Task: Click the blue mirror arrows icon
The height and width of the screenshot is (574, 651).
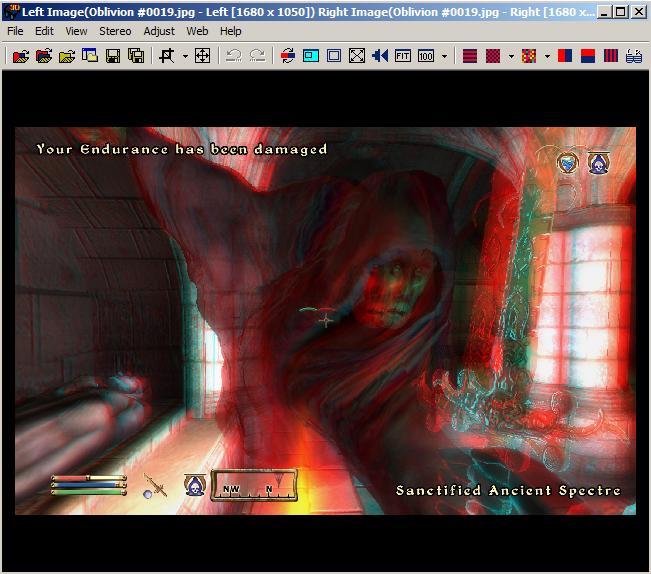Action: coord(380,56)
